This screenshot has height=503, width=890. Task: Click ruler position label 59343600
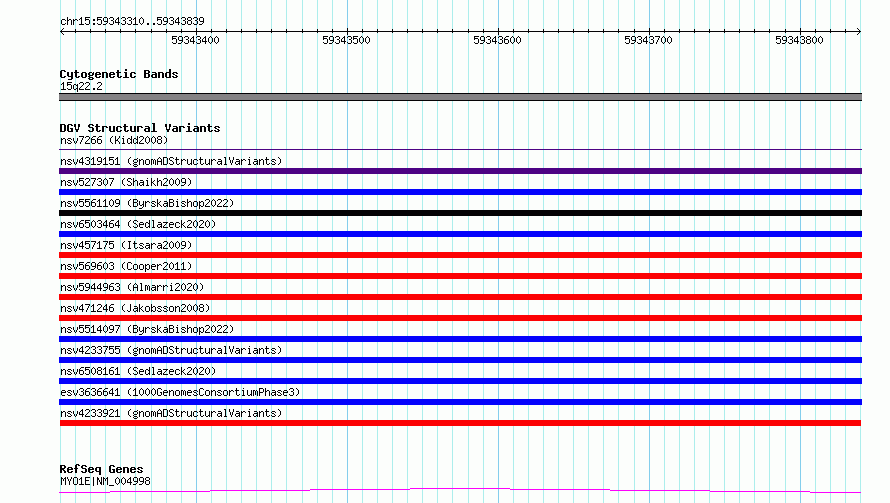[497, 40]
